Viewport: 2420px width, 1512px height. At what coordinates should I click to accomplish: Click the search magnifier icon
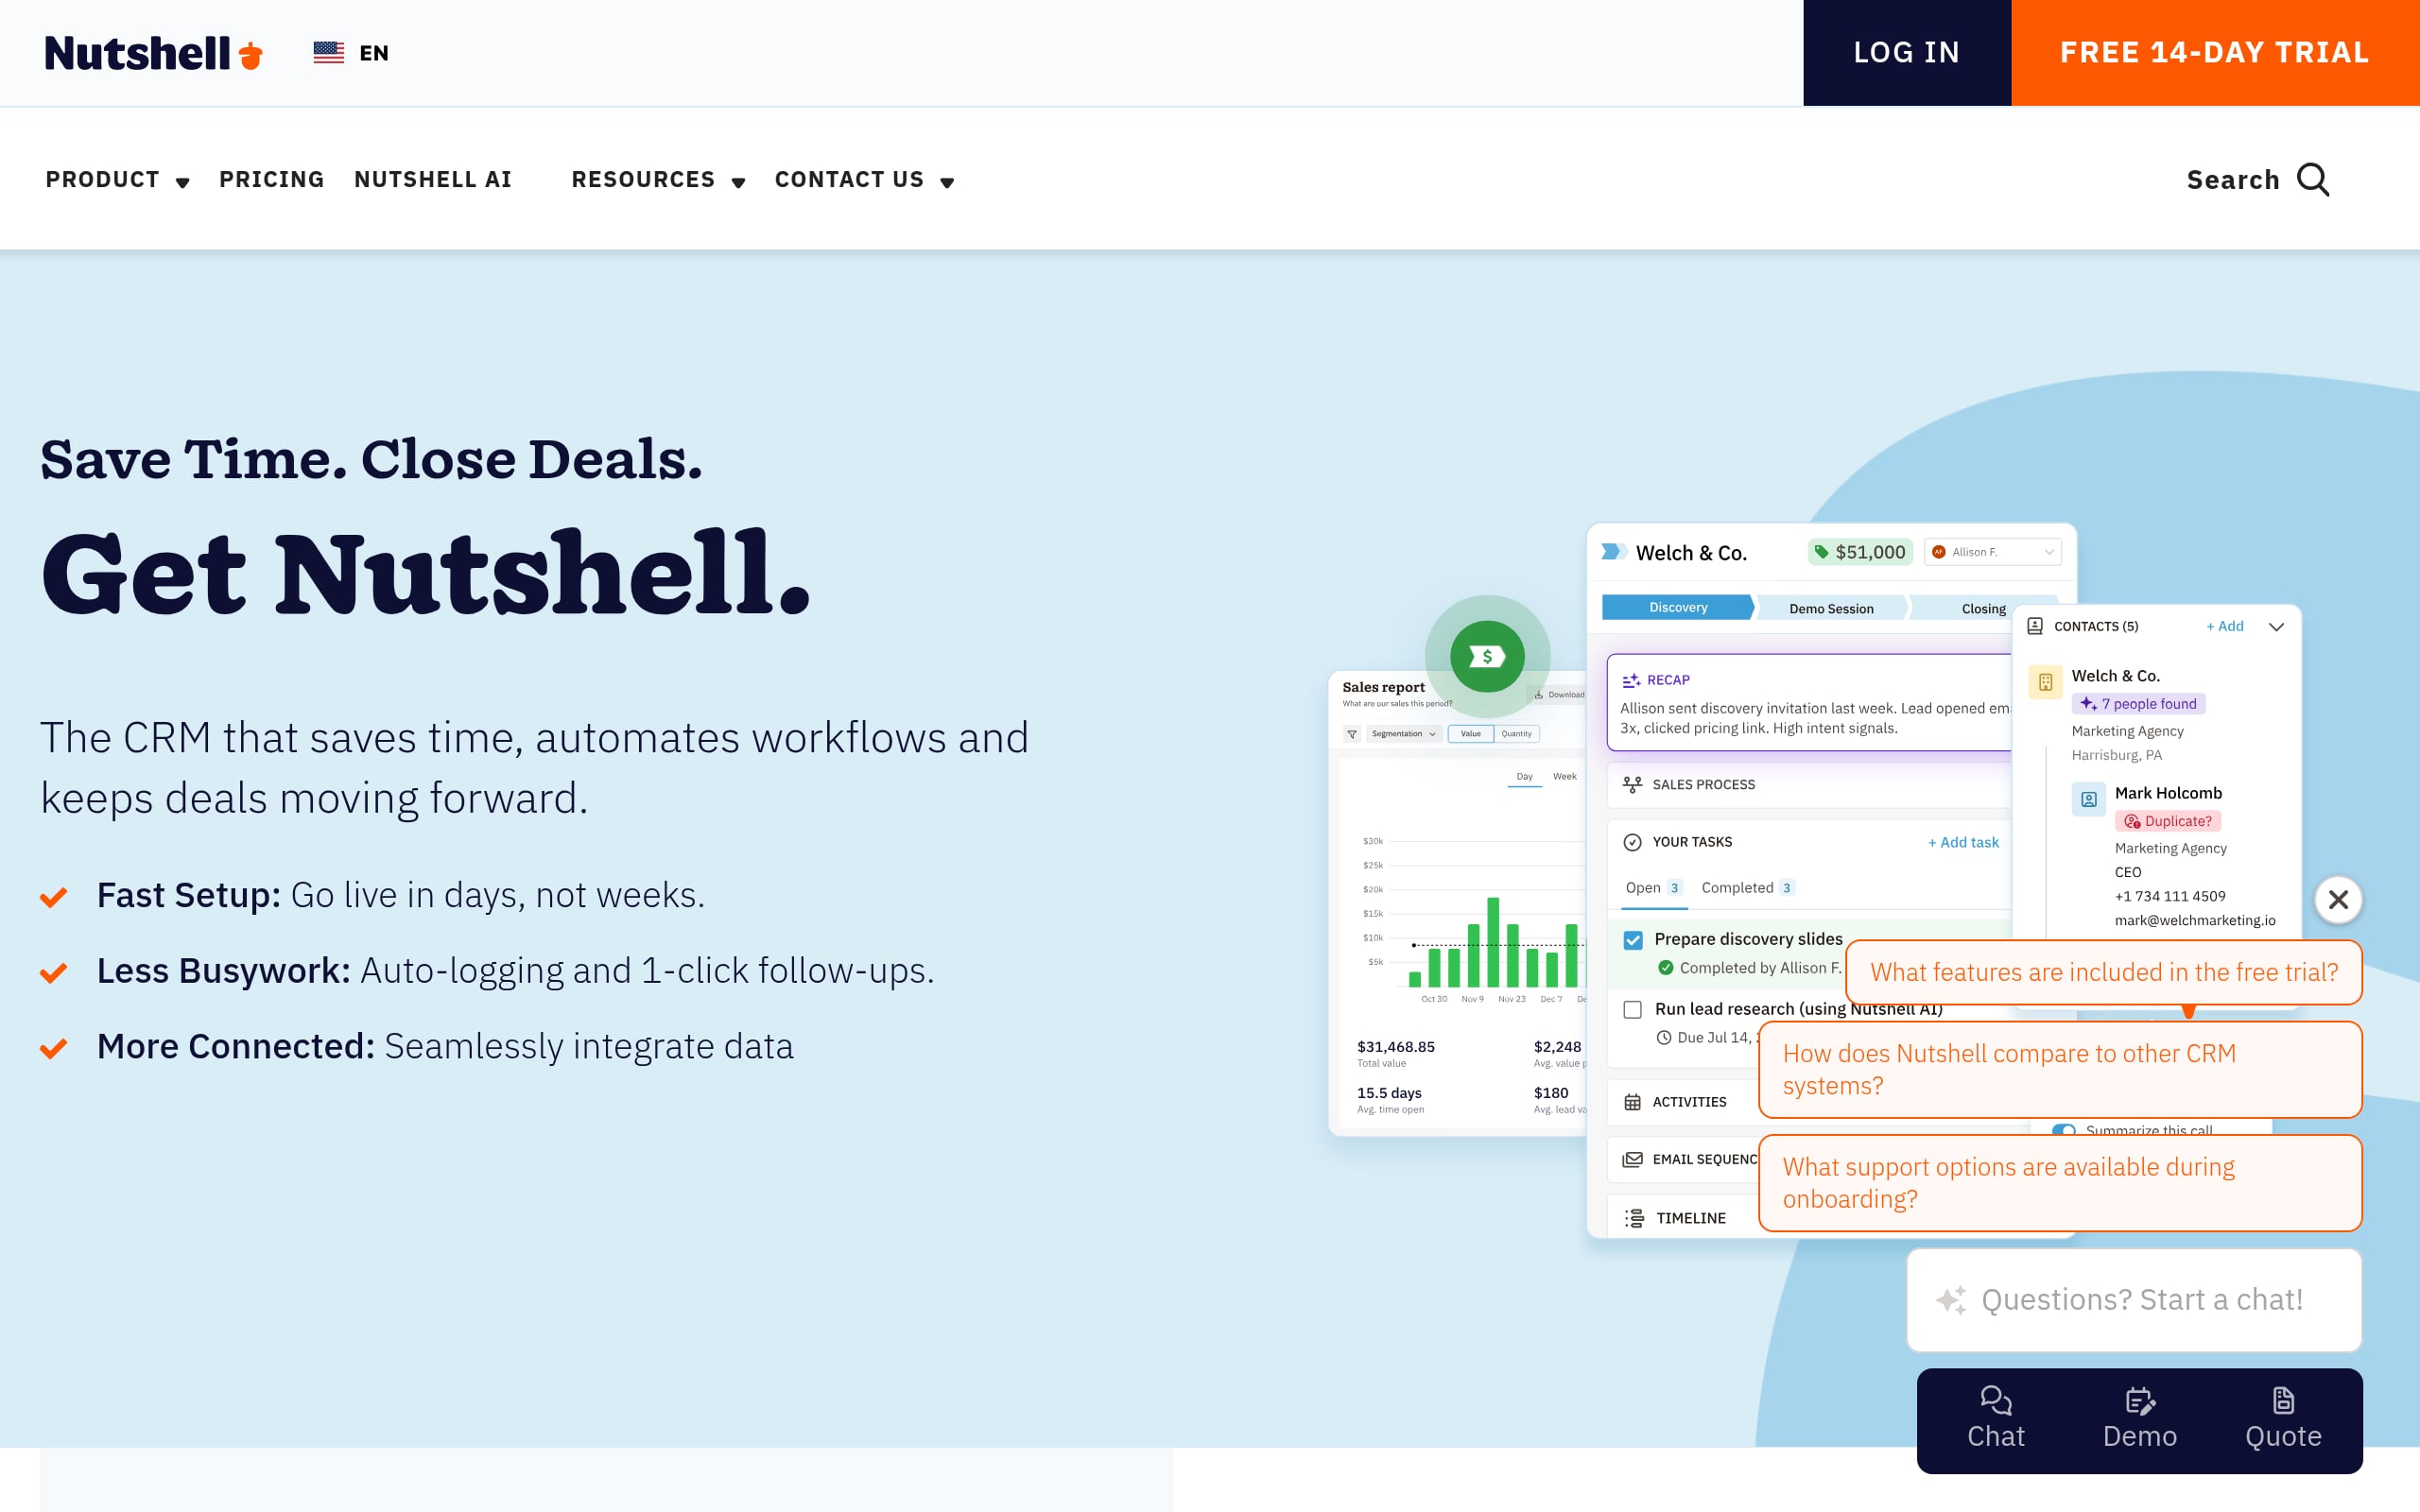[2313, 180]
